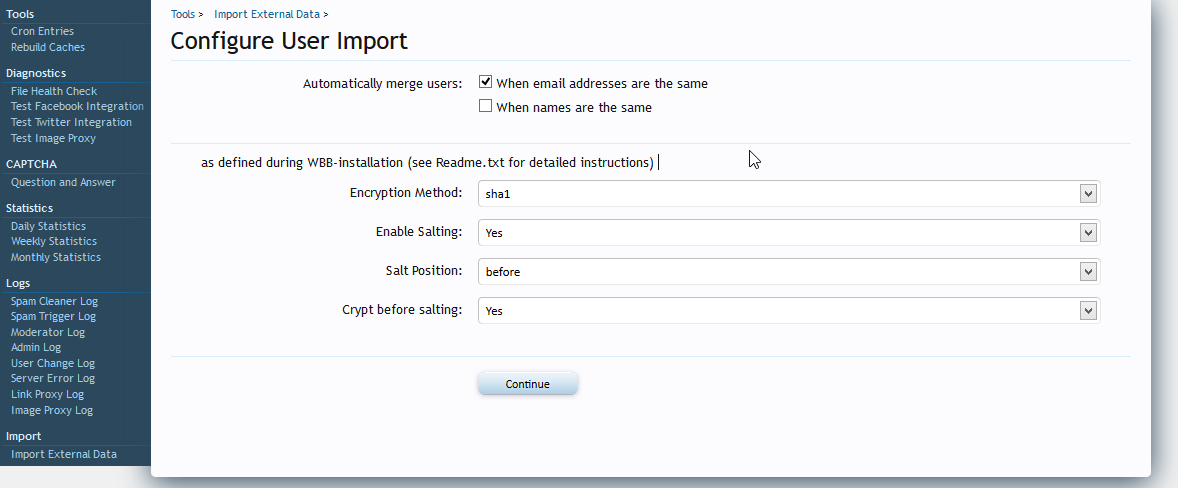Open the Crypt before salting dropdown
Image resolution: width=1178 pixels, height=488 pixels.
pyautogui.click(x=789, y=311)
